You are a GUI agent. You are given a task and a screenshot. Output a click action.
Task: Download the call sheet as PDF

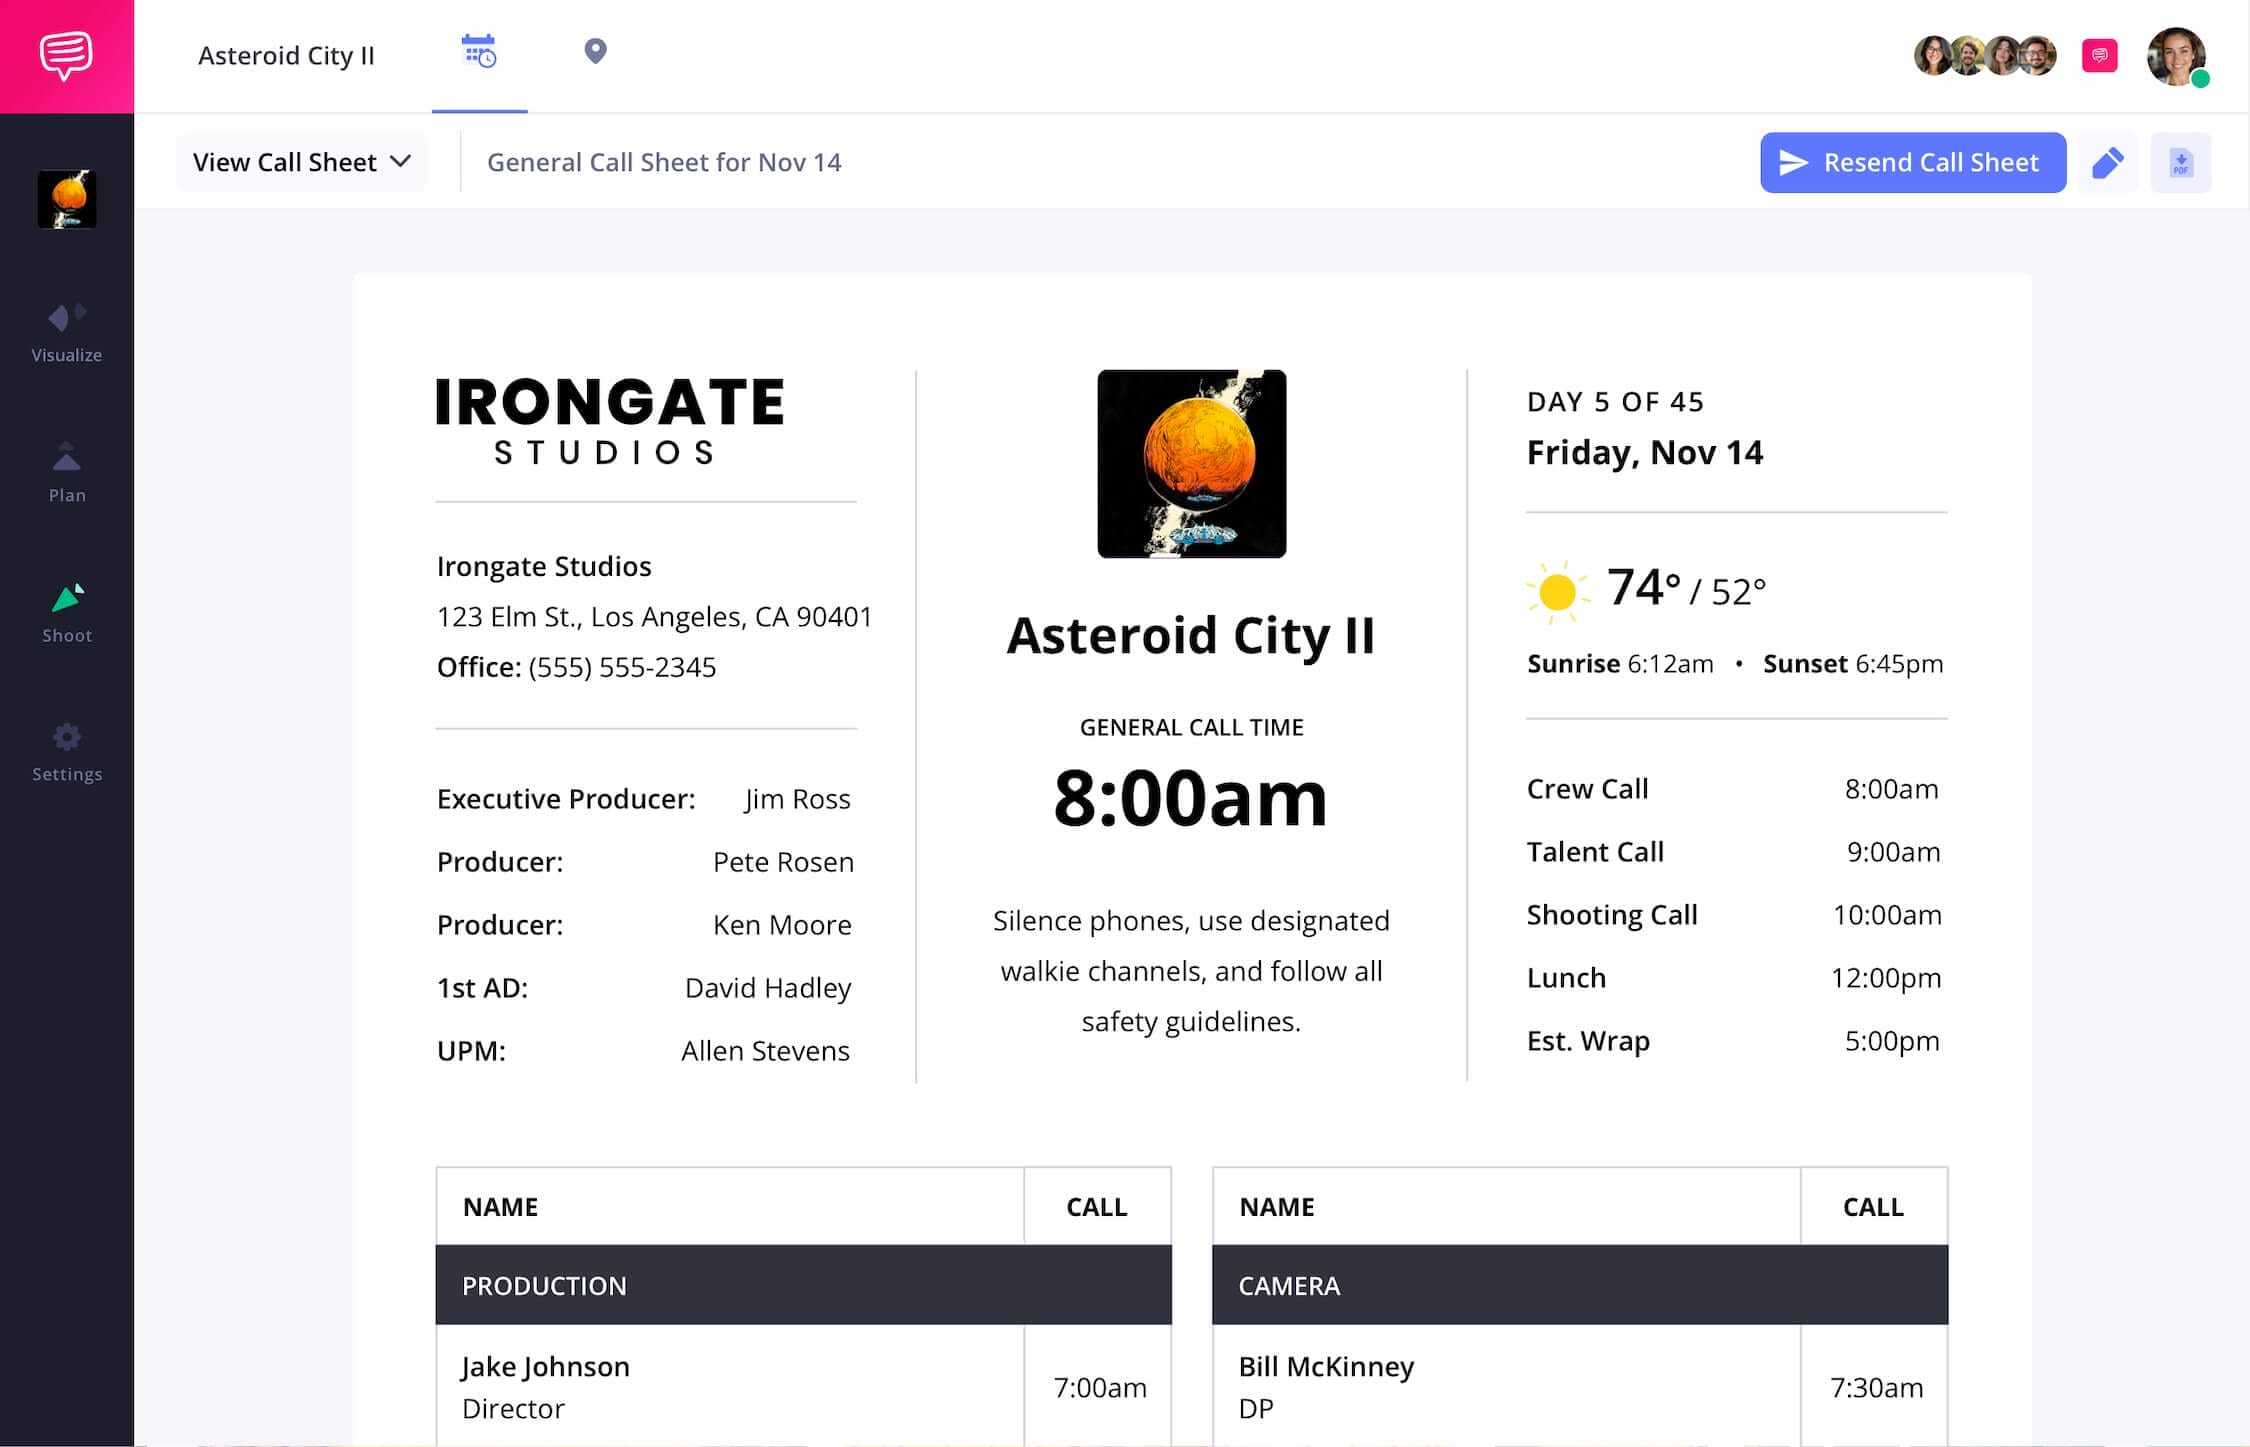pyautogui.click(x=2181, y=161)
